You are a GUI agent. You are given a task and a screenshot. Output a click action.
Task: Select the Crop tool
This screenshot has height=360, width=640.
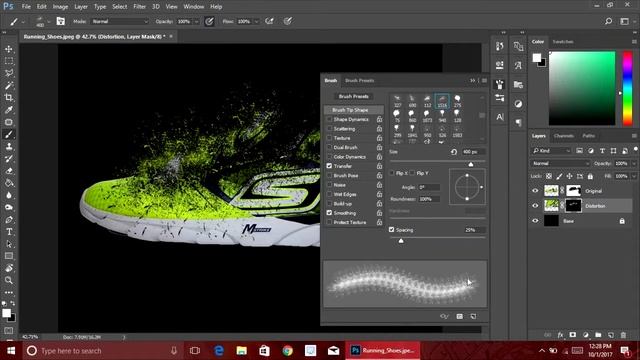coord(9,98)
